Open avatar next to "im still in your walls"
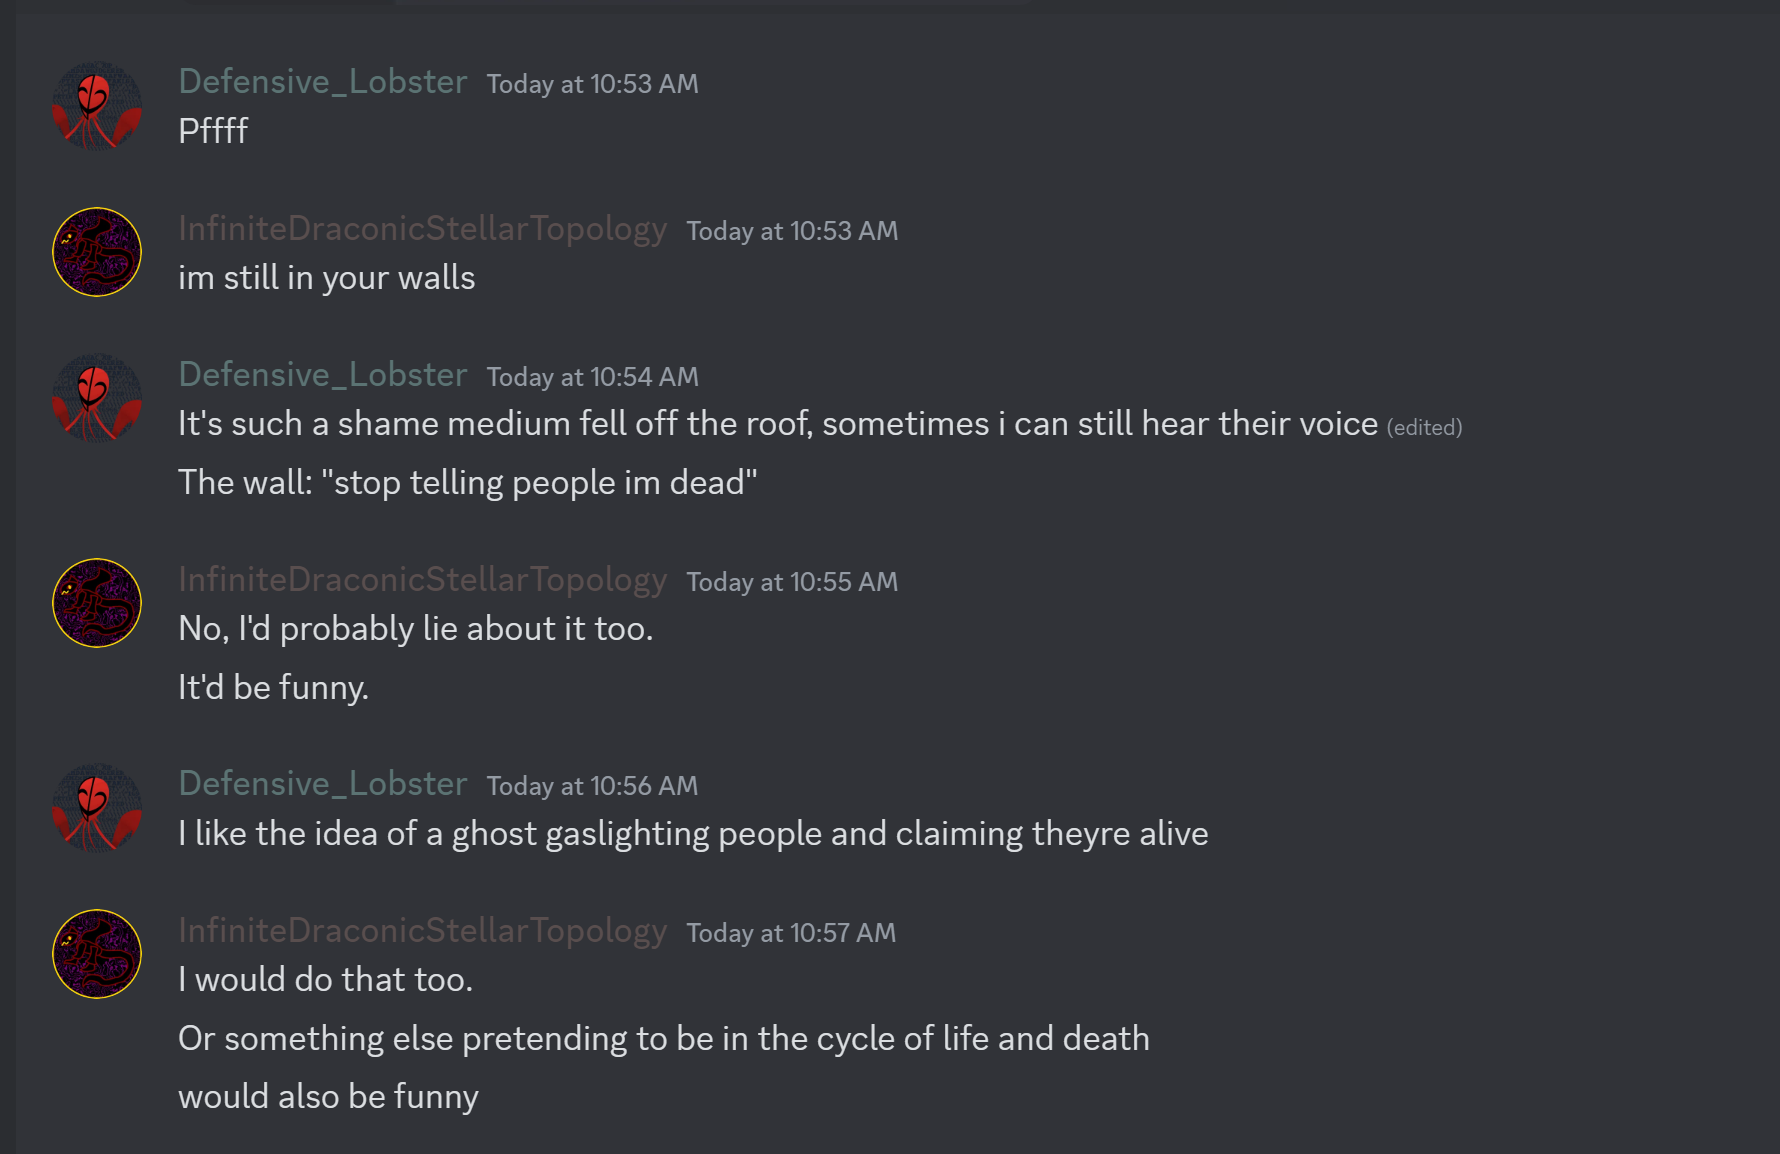This screenshot has width=1780, height=1154. pyautogui.click(x=97, y=252)
